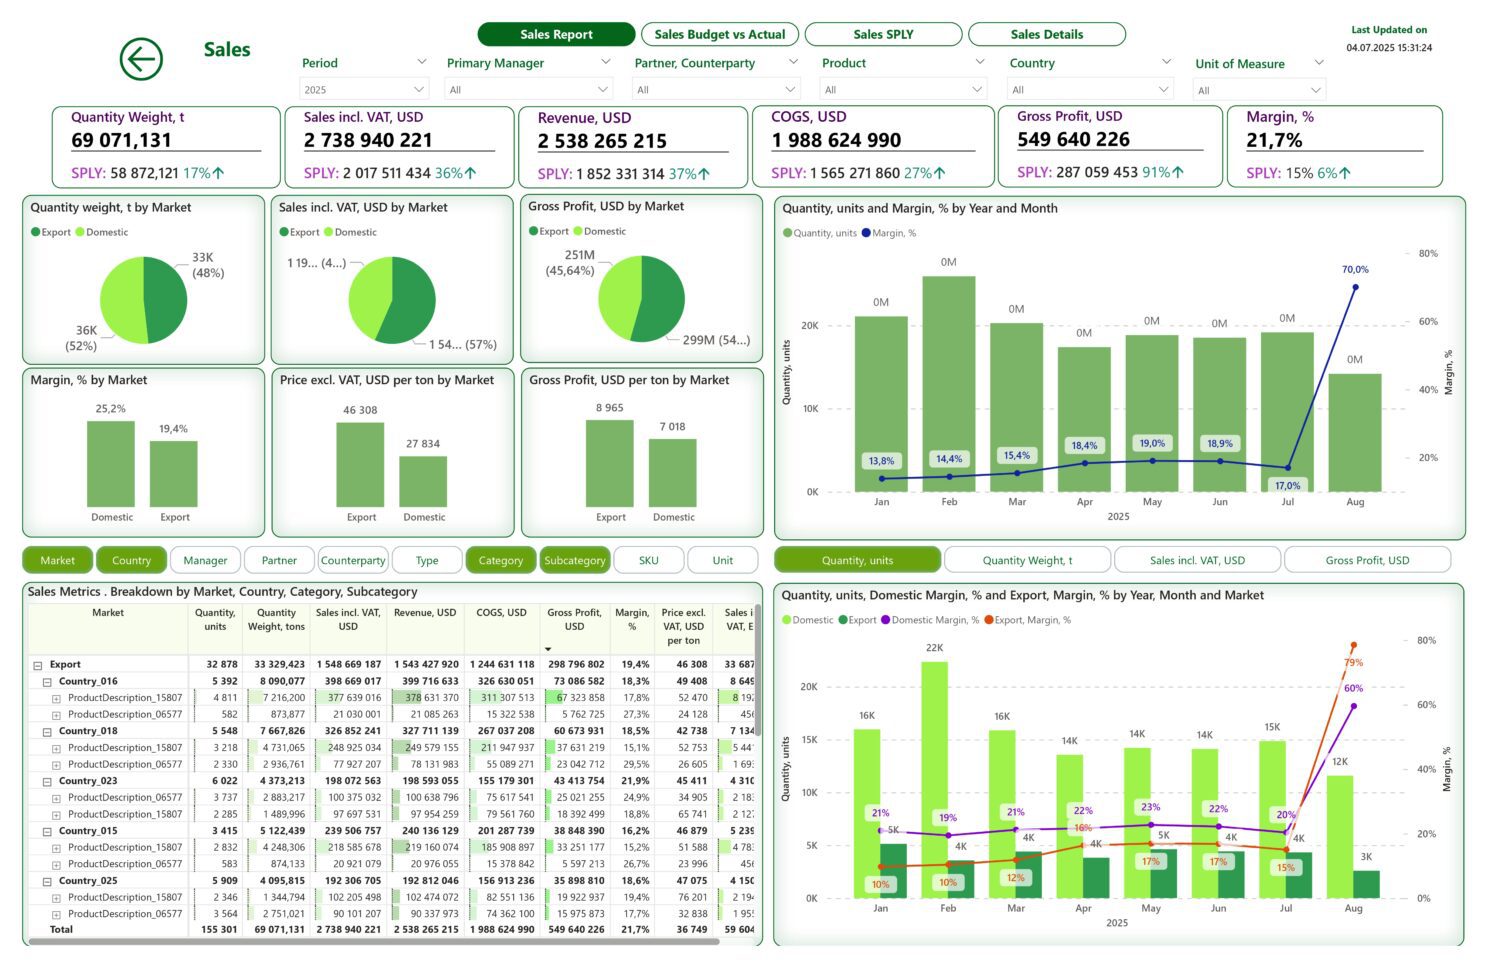This screenshot has height=968, width=1493.
Task: Toggle the Market breakdown button
Action: click(58, 561)
